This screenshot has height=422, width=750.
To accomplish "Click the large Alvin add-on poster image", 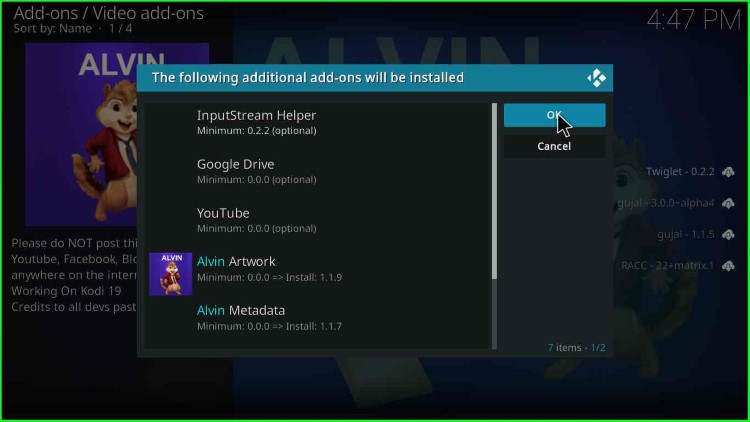I will pyautogui.click(x=117, y=134).
